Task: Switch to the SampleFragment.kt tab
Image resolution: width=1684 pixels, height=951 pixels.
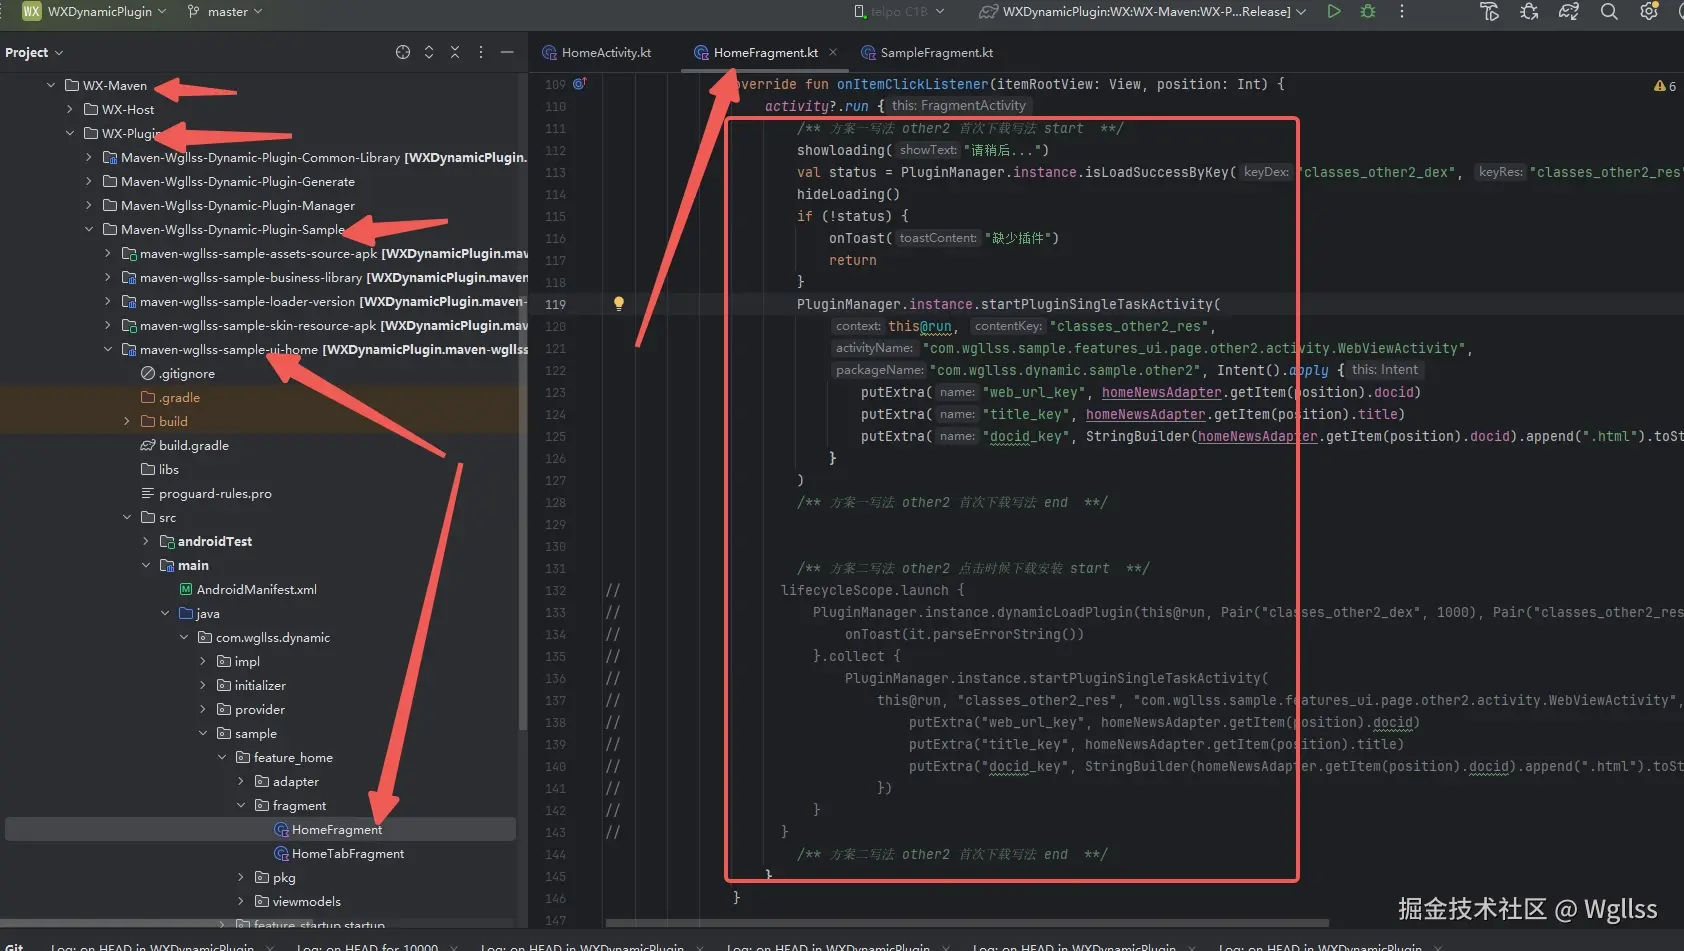Action: (927, 52)
